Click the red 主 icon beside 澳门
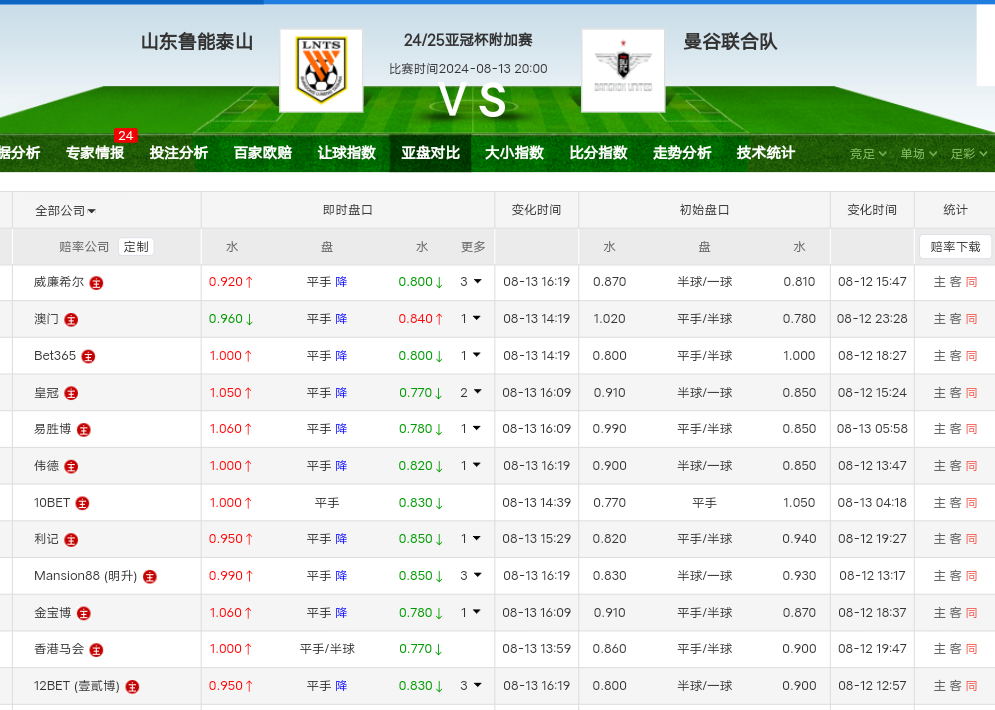Screen dimensions: 995x710 (x=71, y=320)
